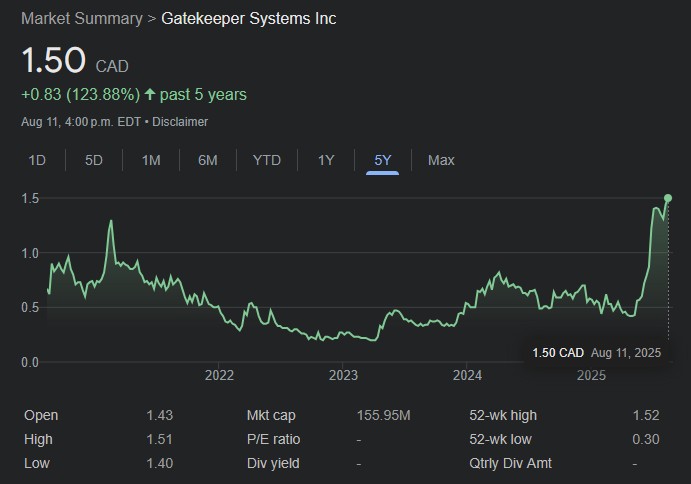
Task: Click the '52-wk low' stat label
Action: point(500,439)
